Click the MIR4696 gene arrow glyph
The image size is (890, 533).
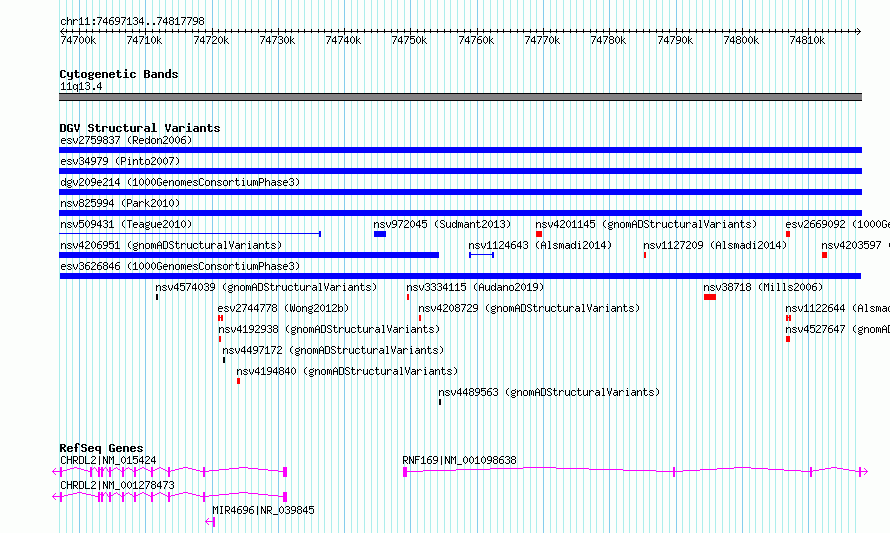point(210,522)
